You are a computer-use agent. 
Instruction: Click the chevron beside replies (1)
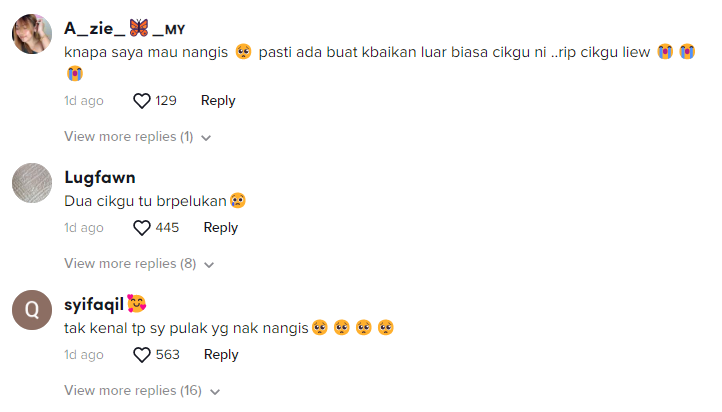click(x=206, y=138)
